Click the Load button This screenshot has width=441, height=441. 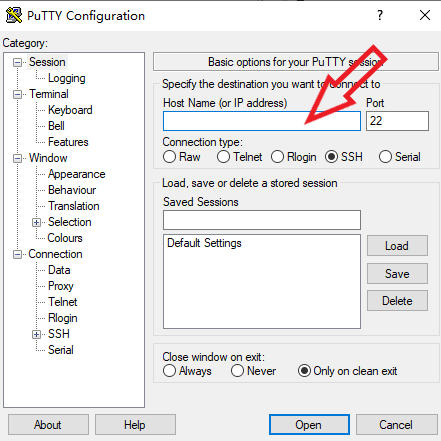click(397, 246)
